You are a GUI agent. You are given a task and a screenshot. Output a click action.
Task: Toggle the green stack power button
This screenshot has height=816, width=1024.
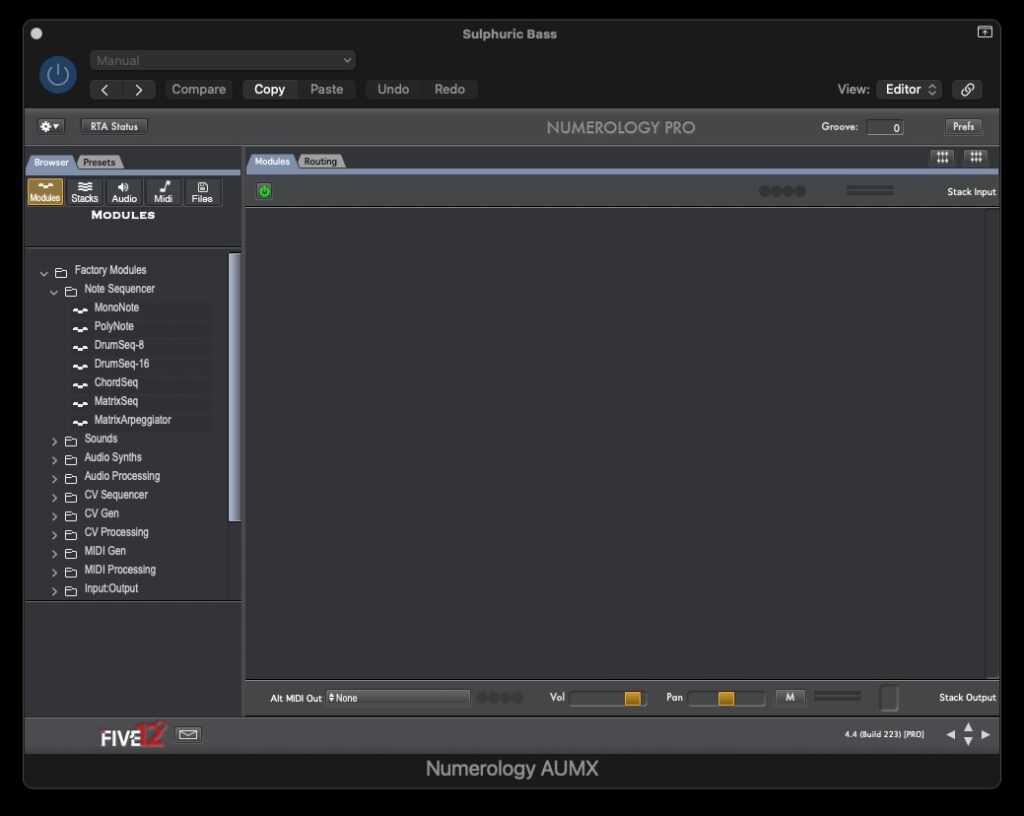[264, 191]
